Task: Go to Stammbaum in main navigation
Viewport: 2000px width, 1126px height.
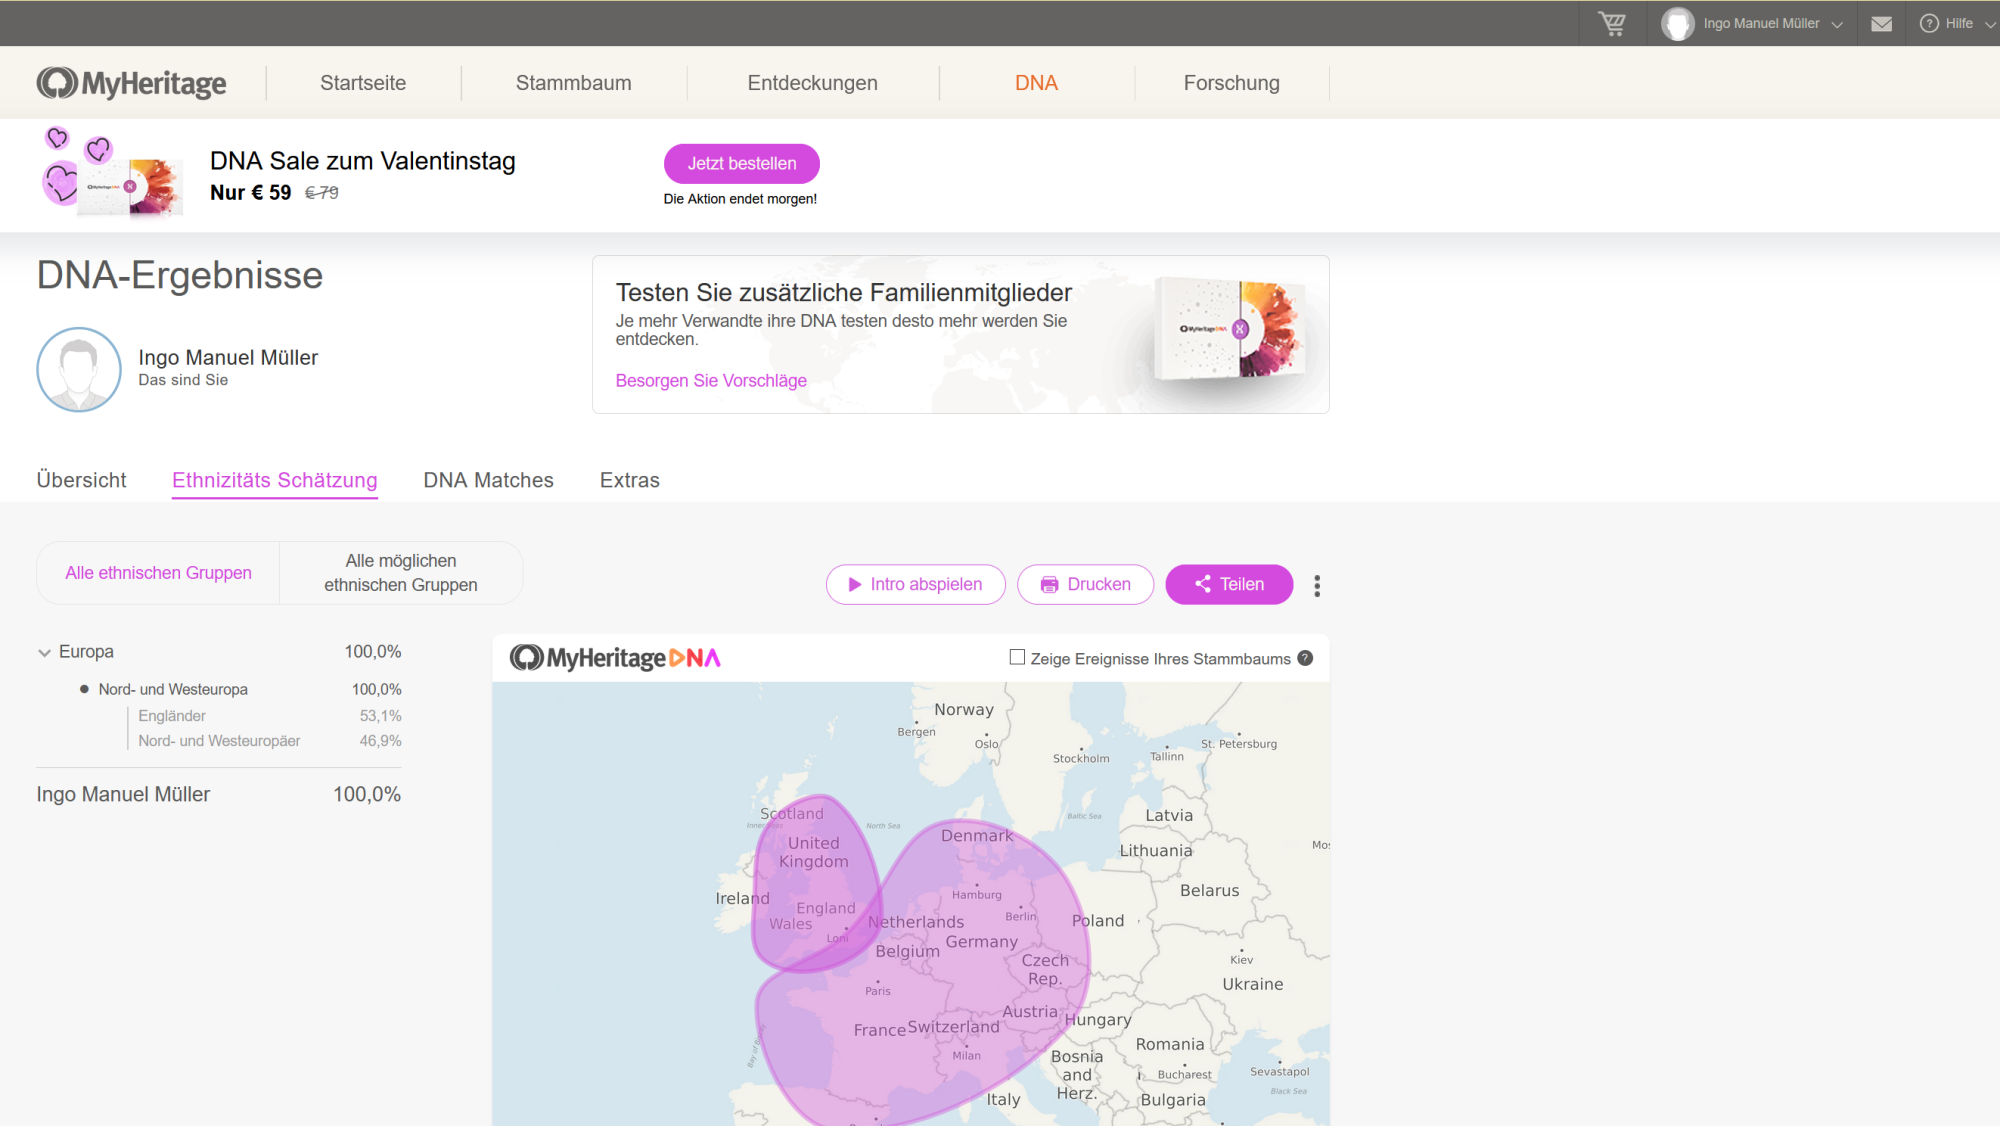Action: pyautogui.click(x=573, y=83)
